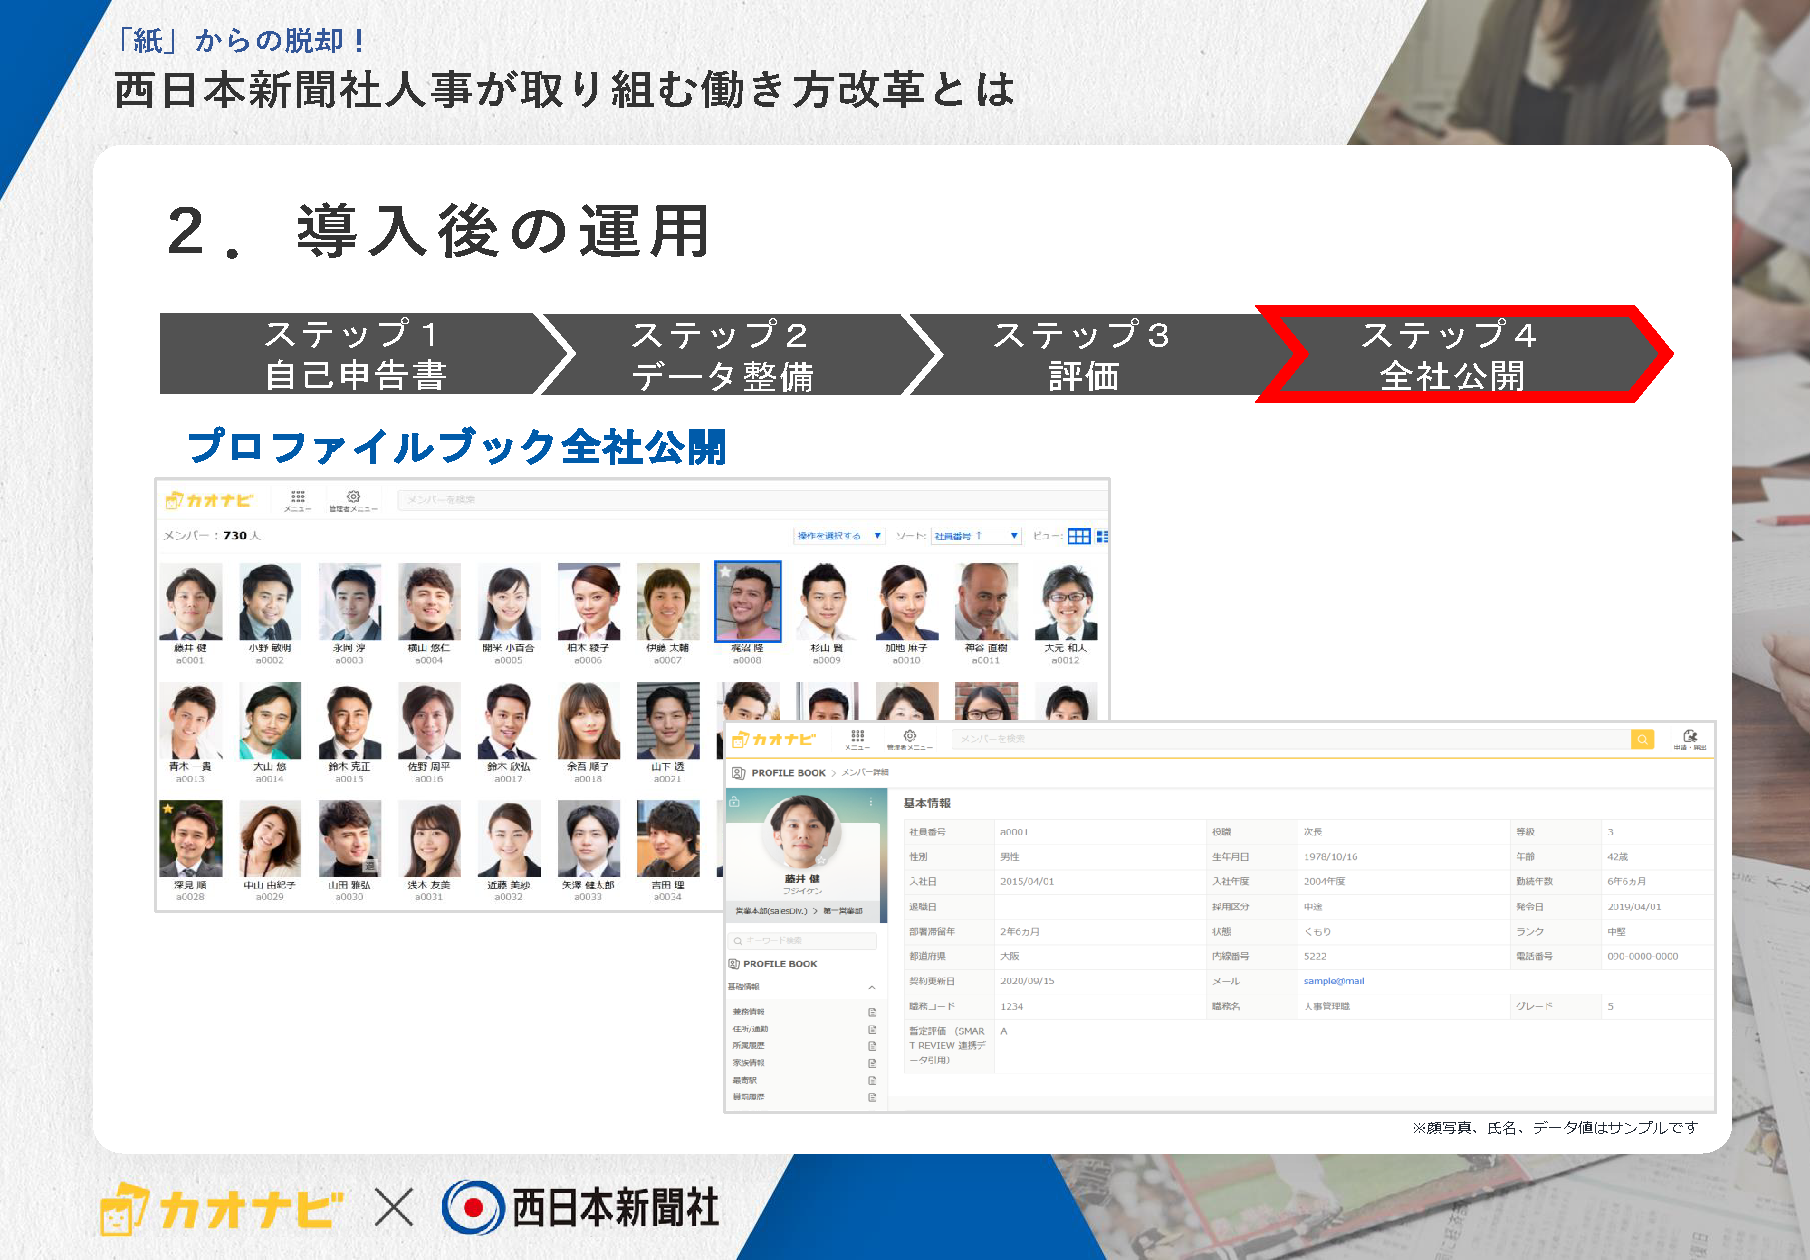The image size is (1810, 1260).
Task: Click the 730 member count text
Action: pyautogui.click(x=235, y=536)
